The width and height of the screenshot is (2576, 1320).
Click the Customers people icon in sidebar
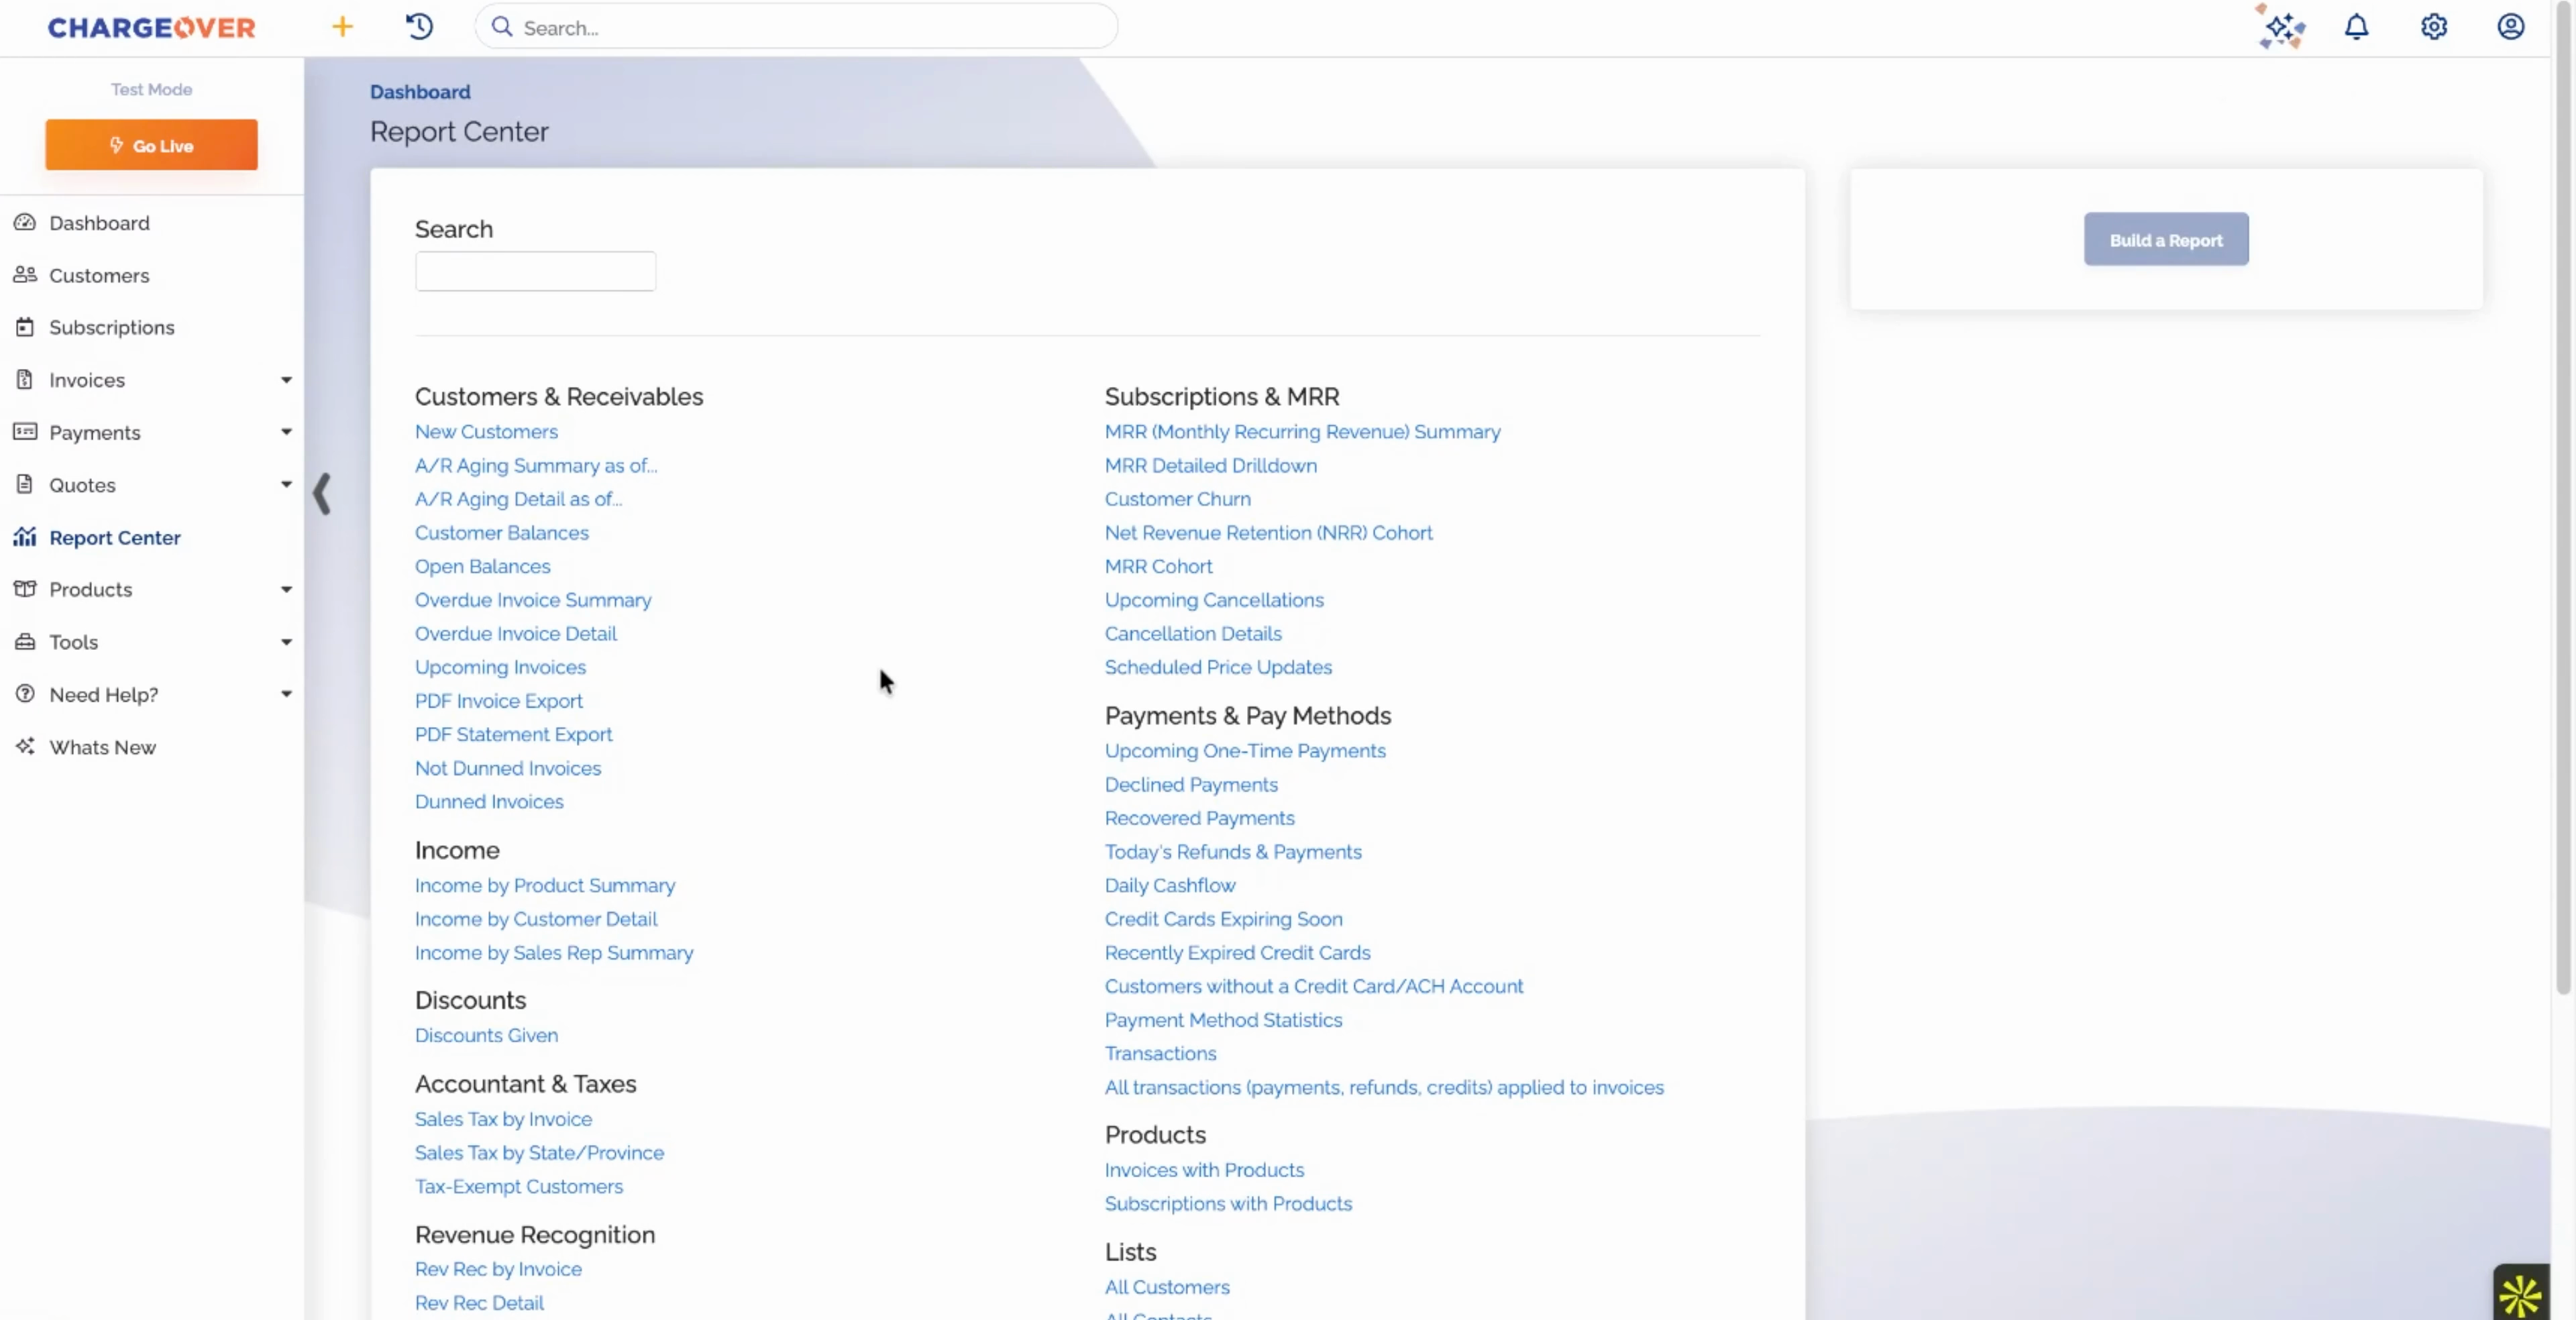(x=25, y=275)
